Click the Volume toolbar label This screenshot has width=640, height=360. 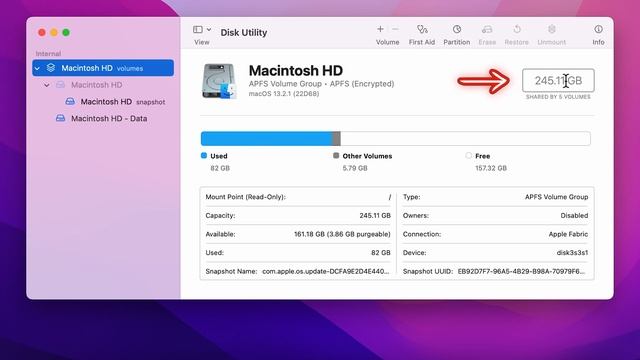point(387,42)
